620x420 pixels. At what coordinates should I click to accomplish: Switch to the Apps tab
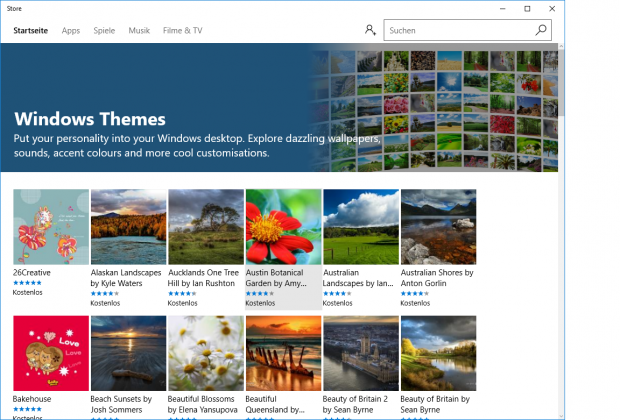[71, 30]
